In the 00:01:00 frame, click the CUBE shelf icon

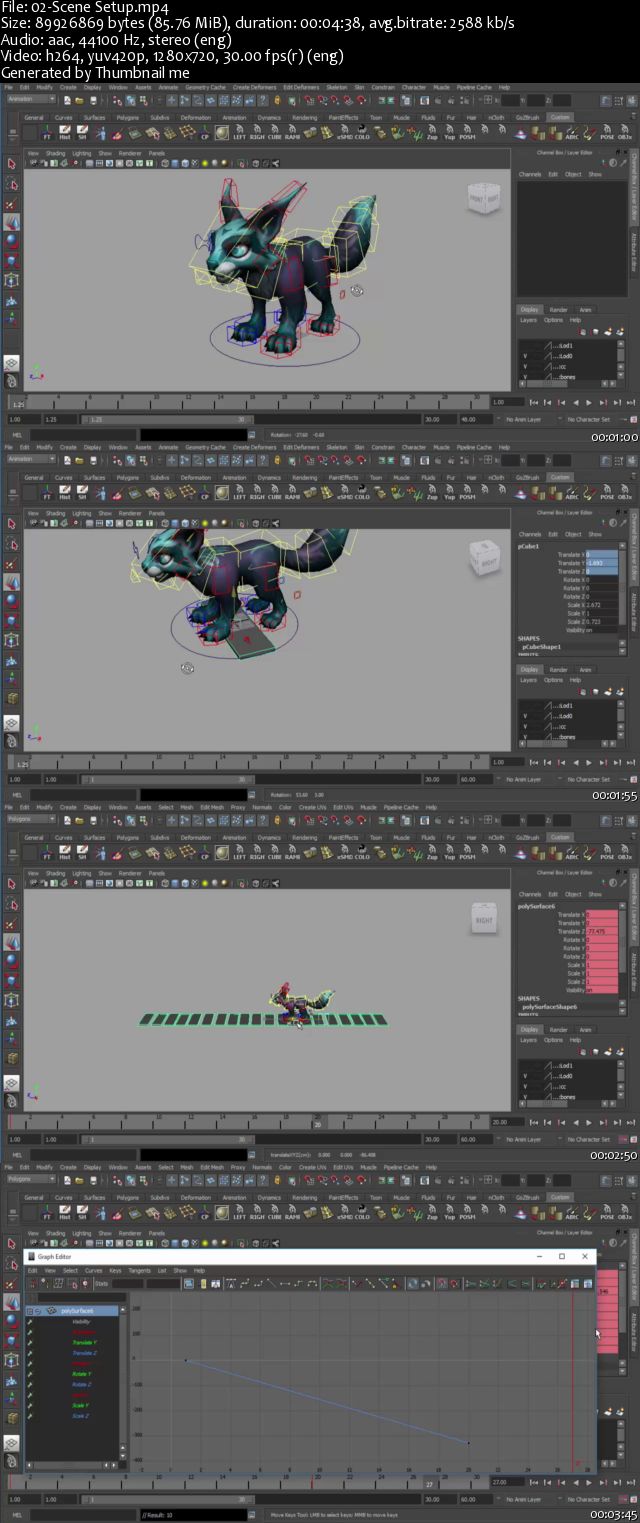coord(275,133)
